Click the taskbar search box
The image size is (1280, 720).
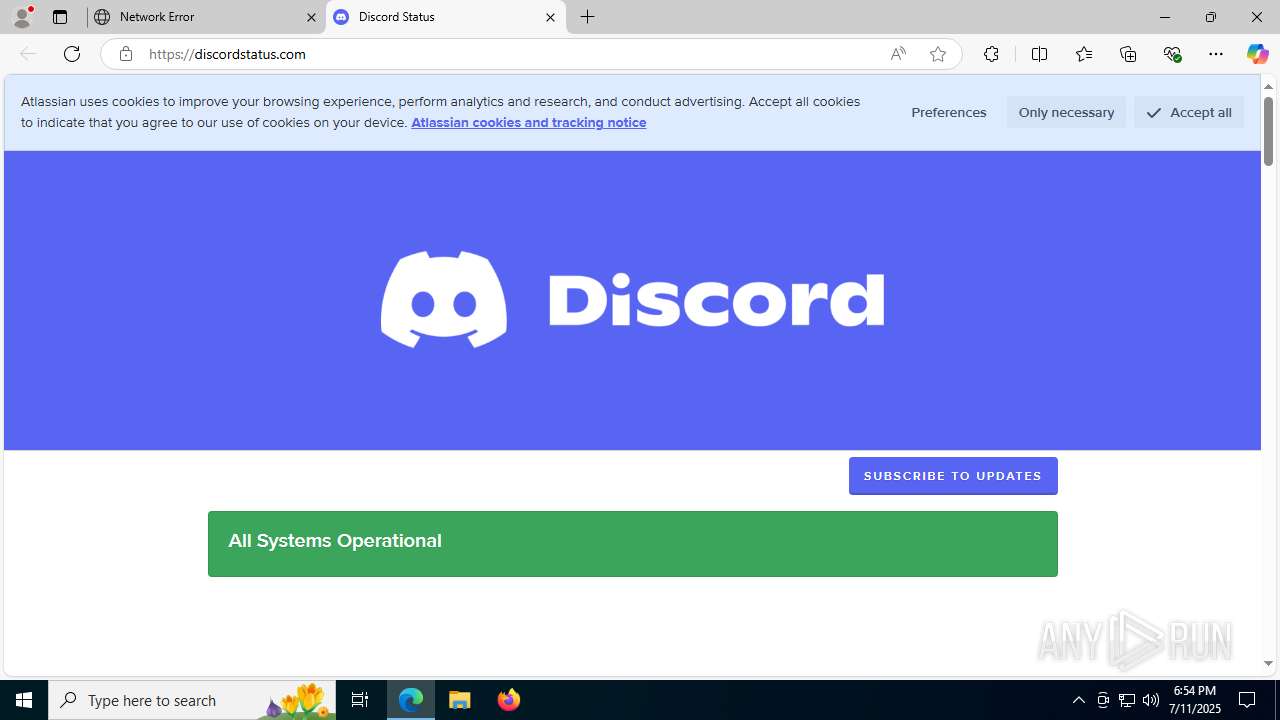(192, 700)
